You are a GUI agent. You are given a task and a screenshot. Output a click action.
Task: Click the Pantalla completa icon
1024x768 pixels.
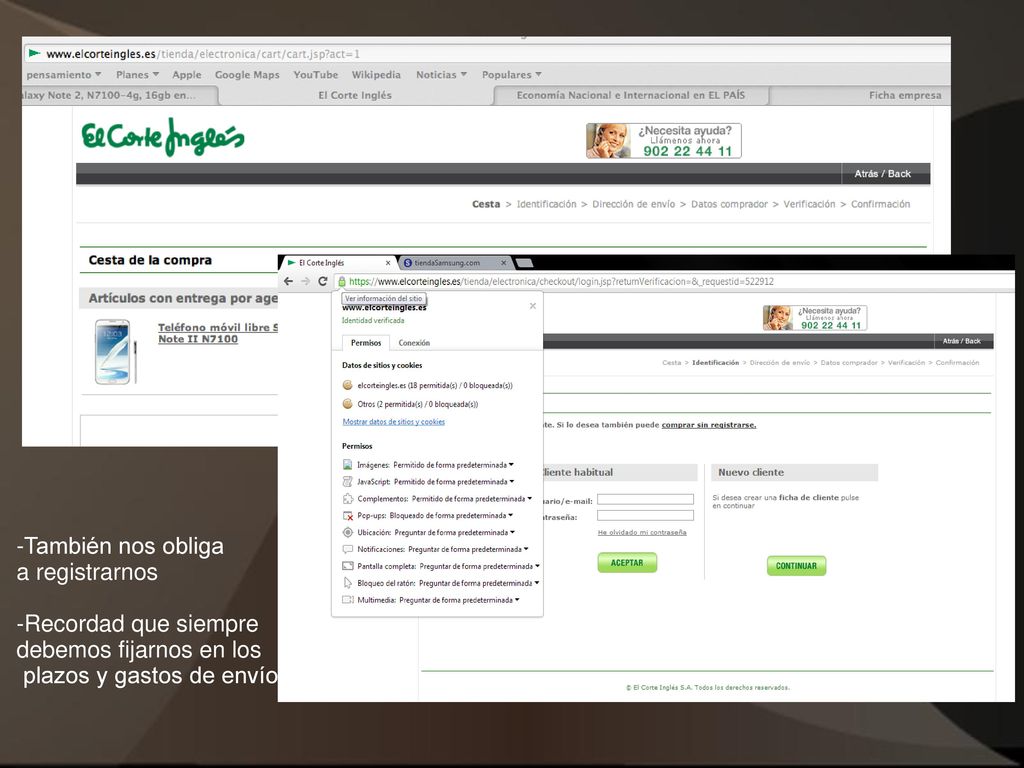347,566
